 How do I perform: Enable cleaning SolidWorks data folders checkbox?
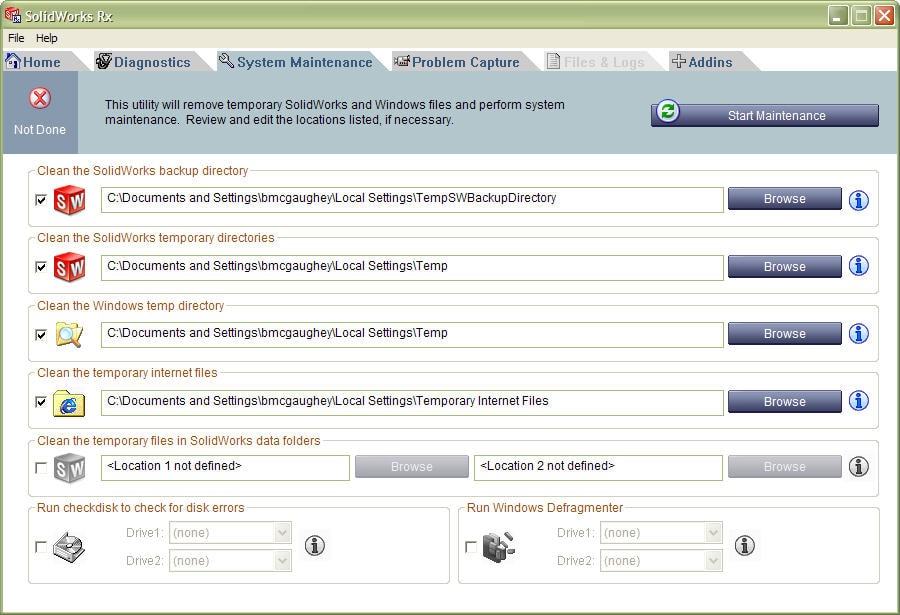(x=41, y=468)
